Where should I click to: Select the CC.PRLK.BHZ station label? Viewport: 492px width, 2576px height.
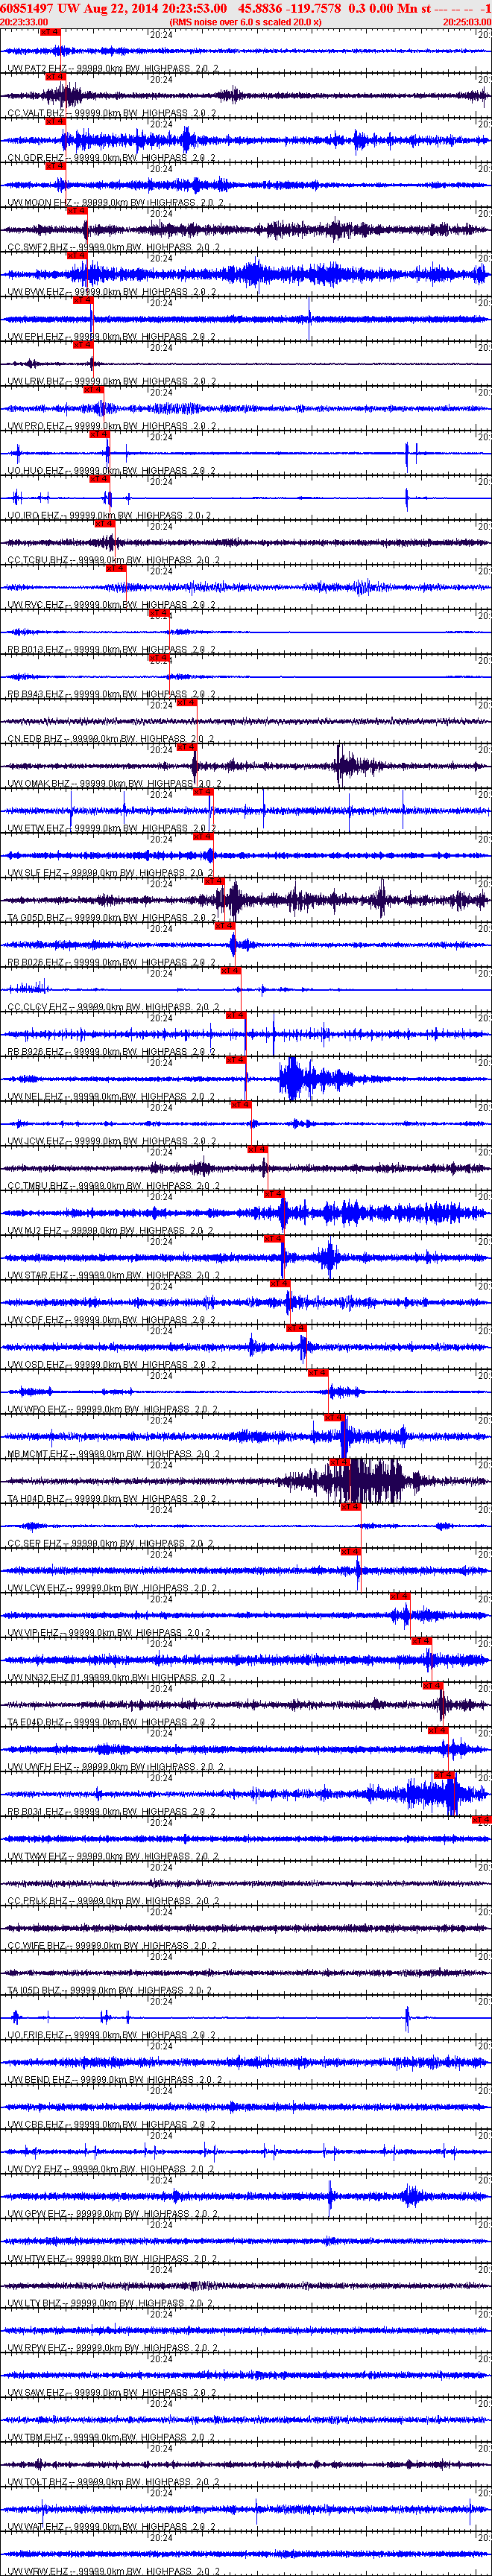pyautogui.click(x=113, y=1901)
